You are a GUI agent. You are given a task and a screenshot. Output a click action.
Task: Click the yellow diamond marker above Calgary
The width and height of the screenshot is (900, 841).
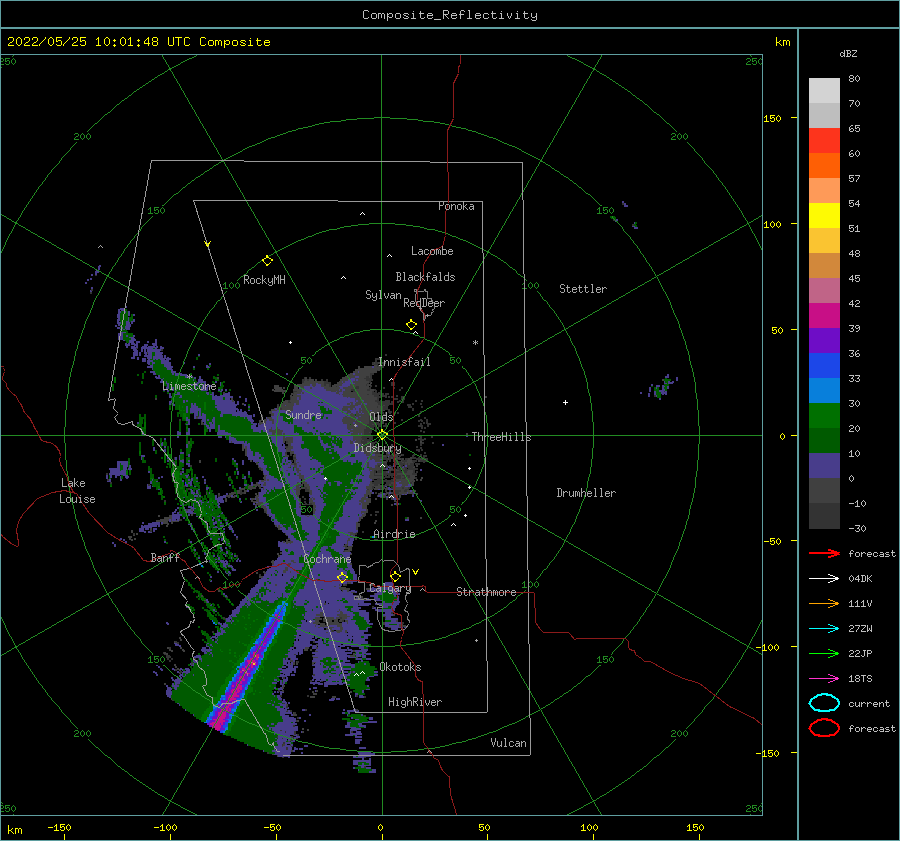[395, 576]
